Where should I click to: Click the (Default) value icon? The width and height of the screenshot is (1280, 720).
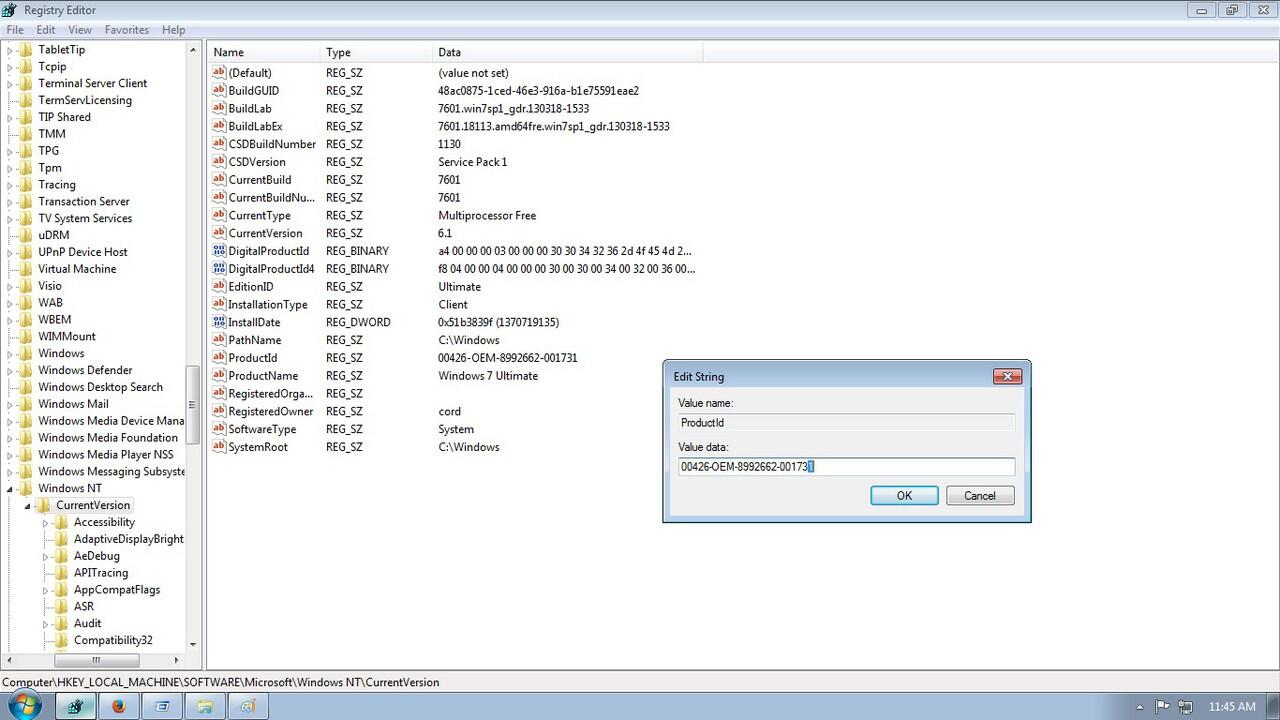point(219,72)
